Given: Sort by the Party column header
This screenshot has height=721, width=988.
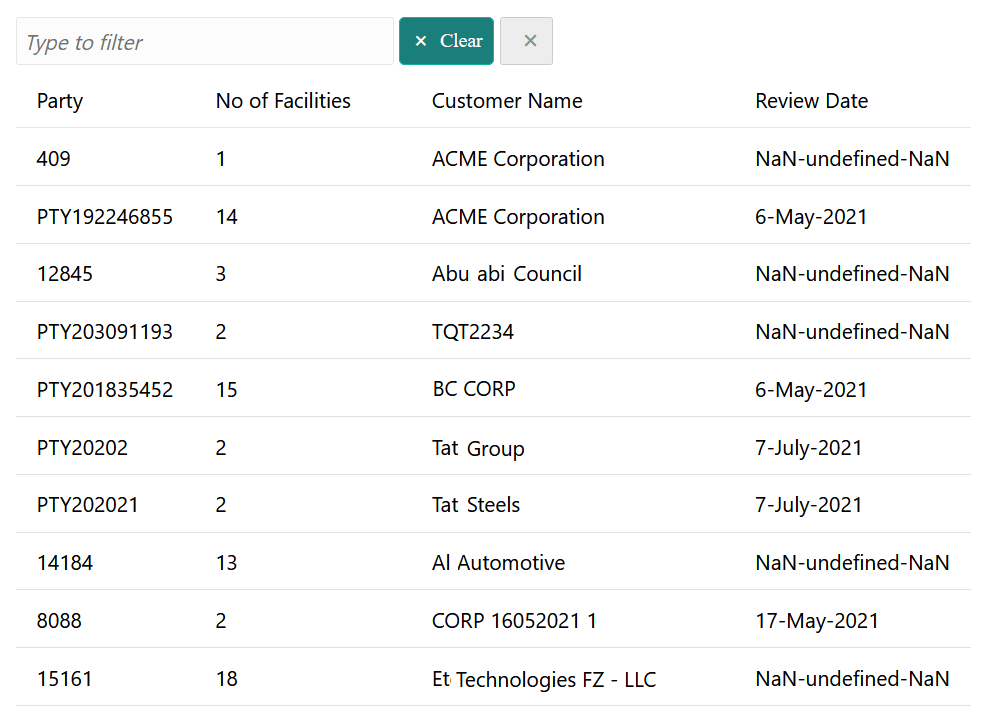Looking at the screenshot, I should (60, 101).
